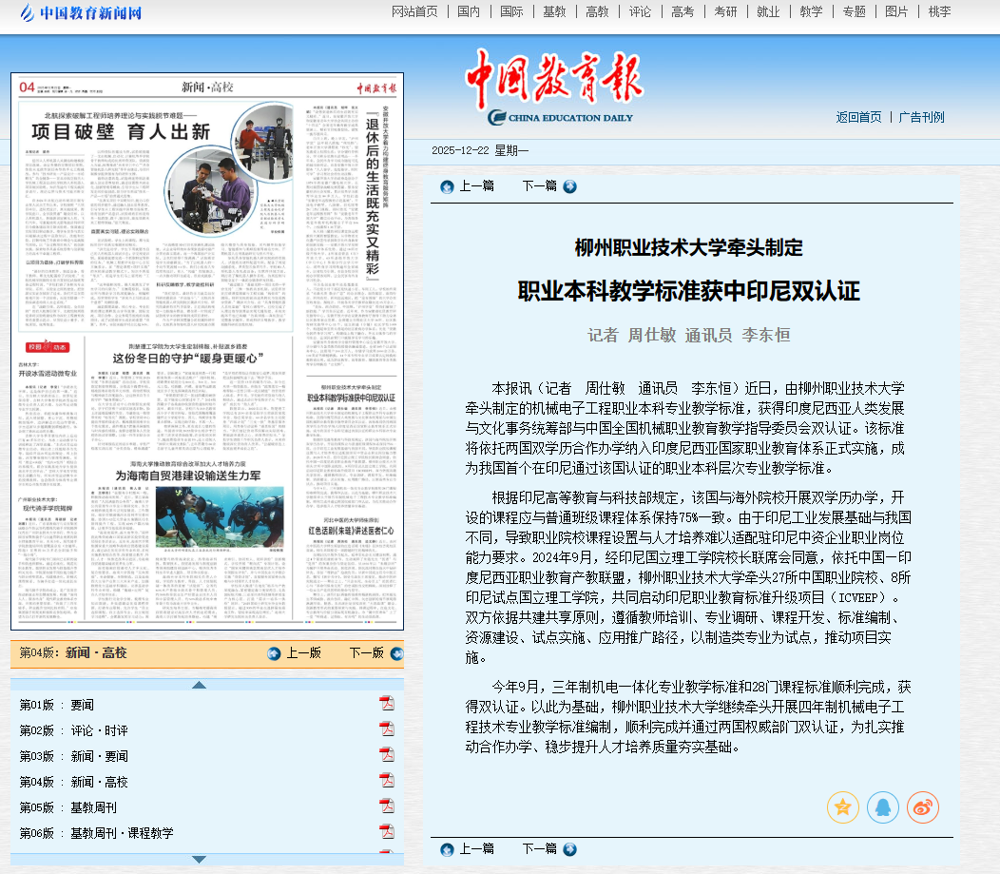Go to 国际 section in top menu
1000x874 pixels.
pyautogui.click(x=511, y=12)
